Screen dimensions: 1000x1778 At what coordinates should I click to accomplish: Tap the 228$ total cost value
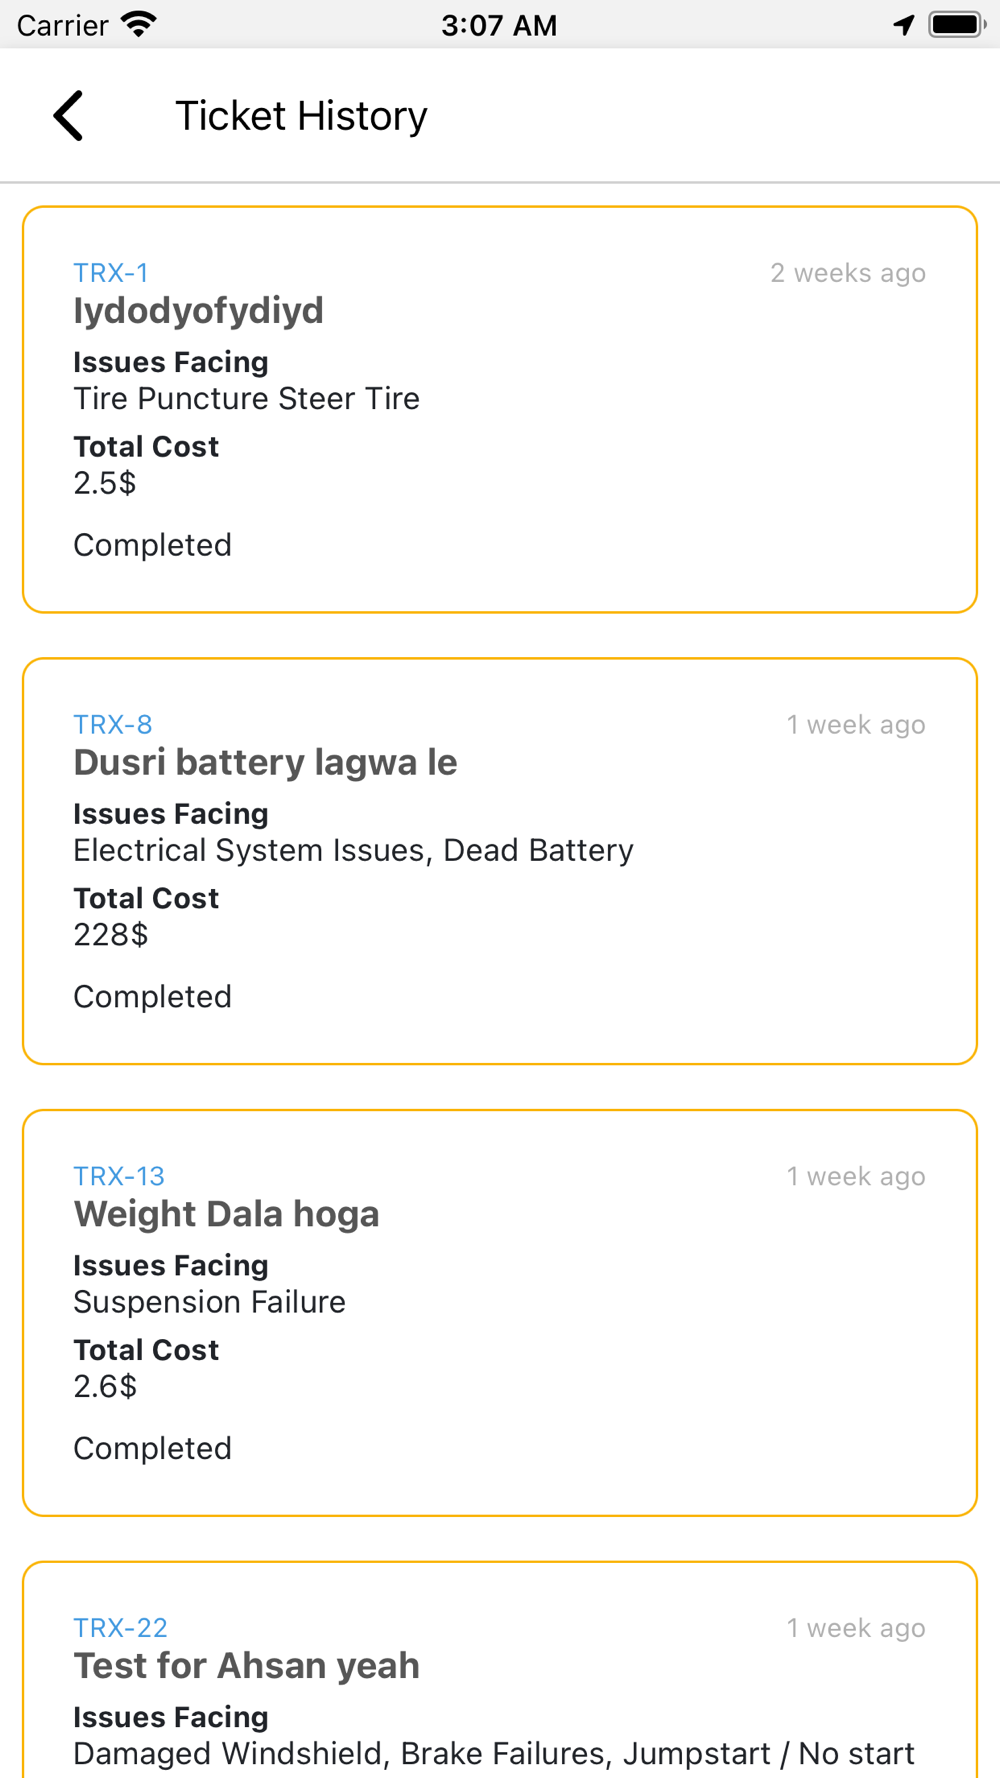pos(111,935)
